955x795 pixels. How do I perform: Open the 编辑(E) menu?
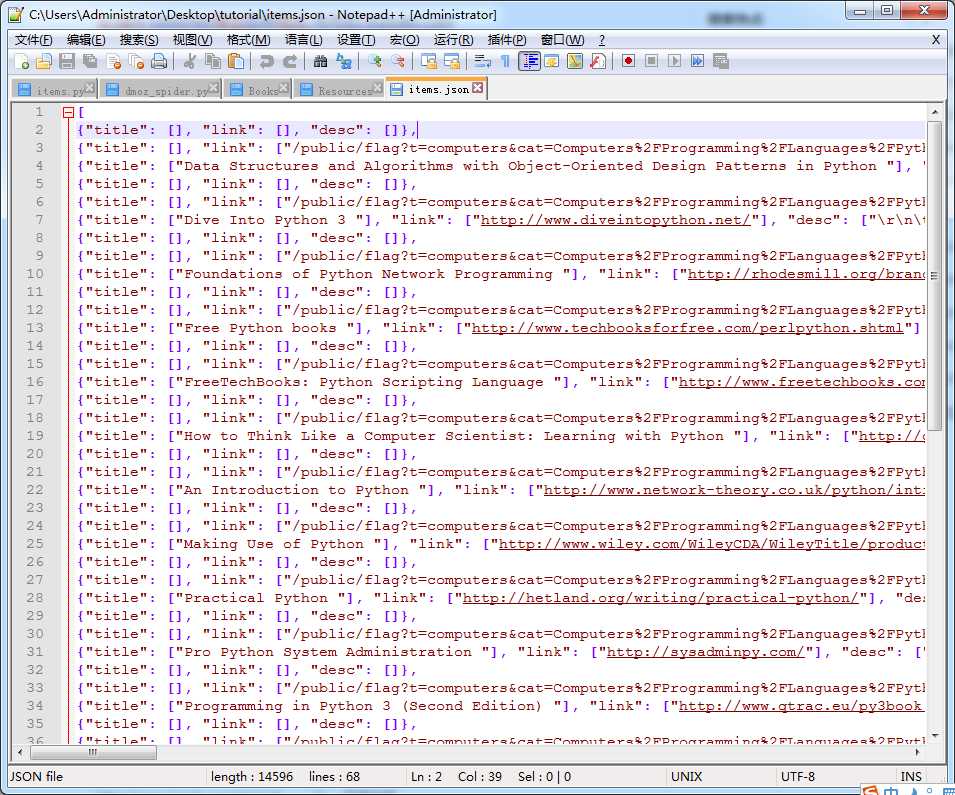tap(86, 40)
